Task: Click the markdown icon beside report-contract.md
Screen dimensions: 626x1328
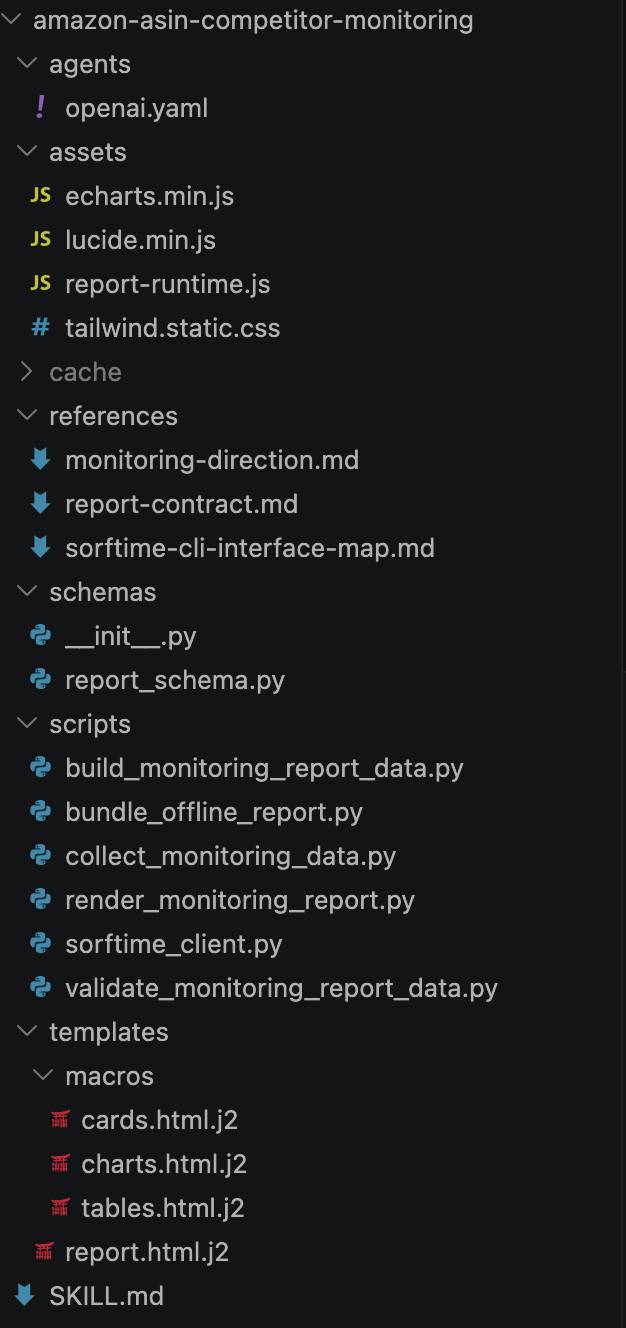Action: pos(40,504)
